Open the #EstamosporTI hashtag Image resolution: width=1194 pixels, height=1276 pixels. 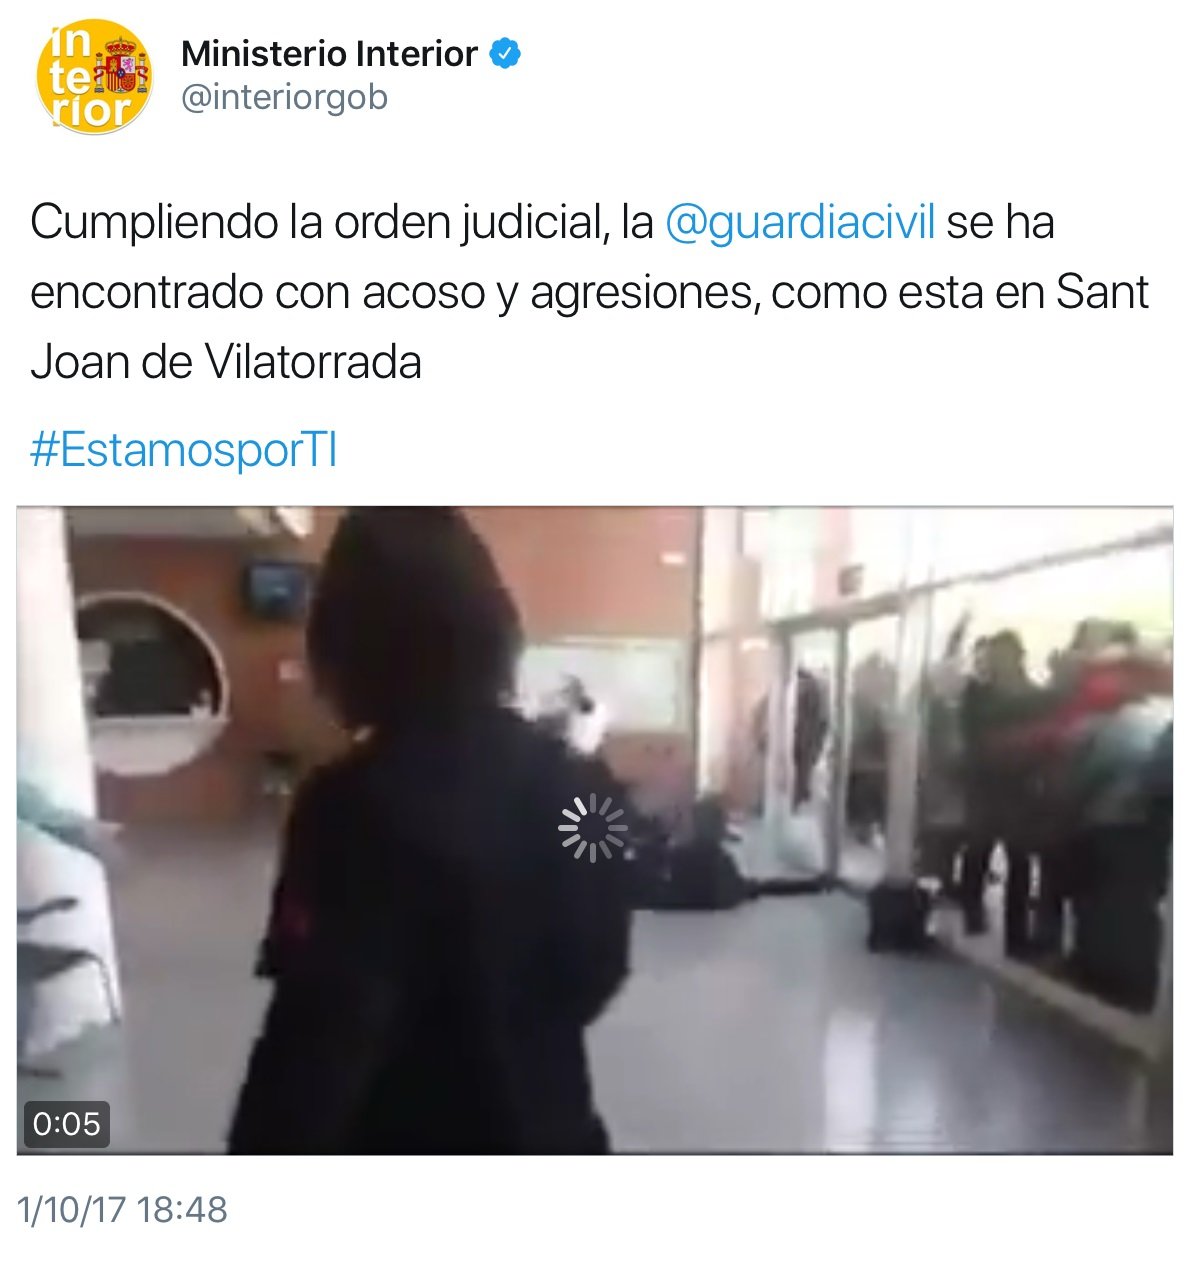tap(184, 451)
